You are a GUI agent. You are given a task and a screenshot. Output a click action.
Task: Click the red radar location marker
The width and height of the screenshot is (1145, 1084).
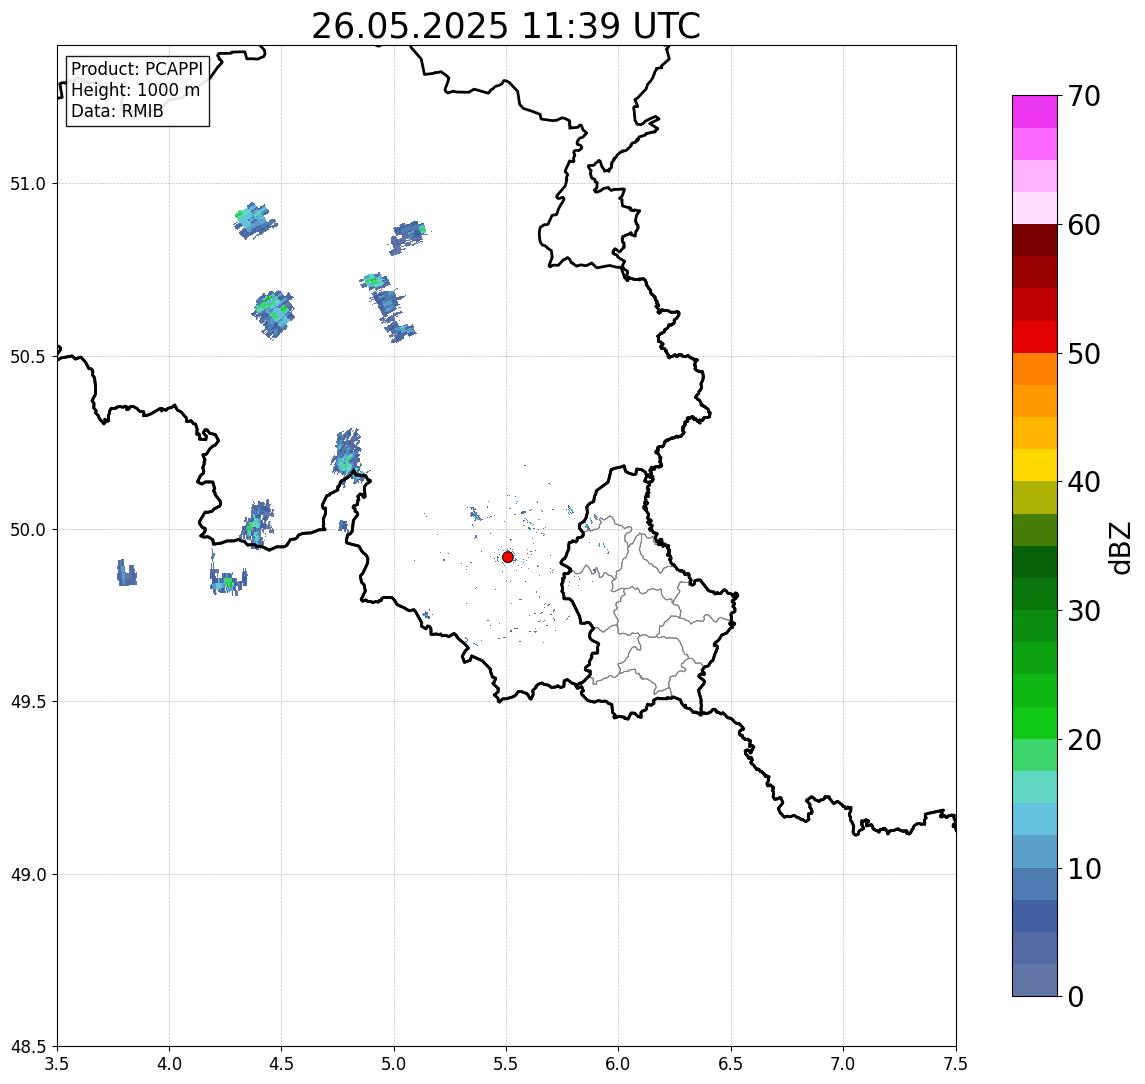(x=508, y=557)
